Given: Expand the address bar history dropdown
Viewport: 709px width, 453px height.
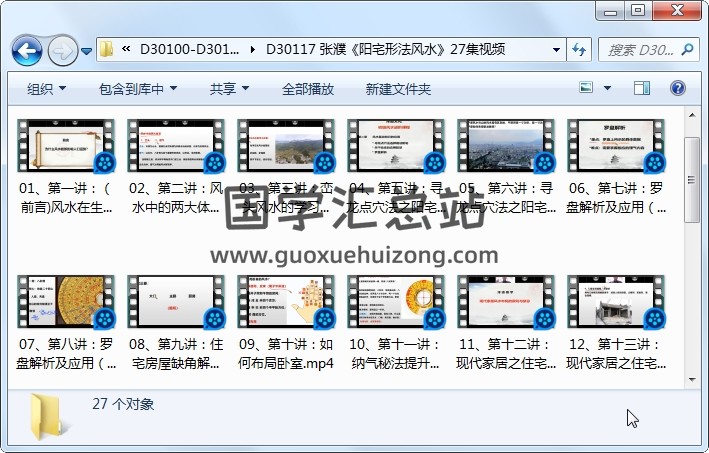Looking at the screenshot, I should tap(557, 49).
